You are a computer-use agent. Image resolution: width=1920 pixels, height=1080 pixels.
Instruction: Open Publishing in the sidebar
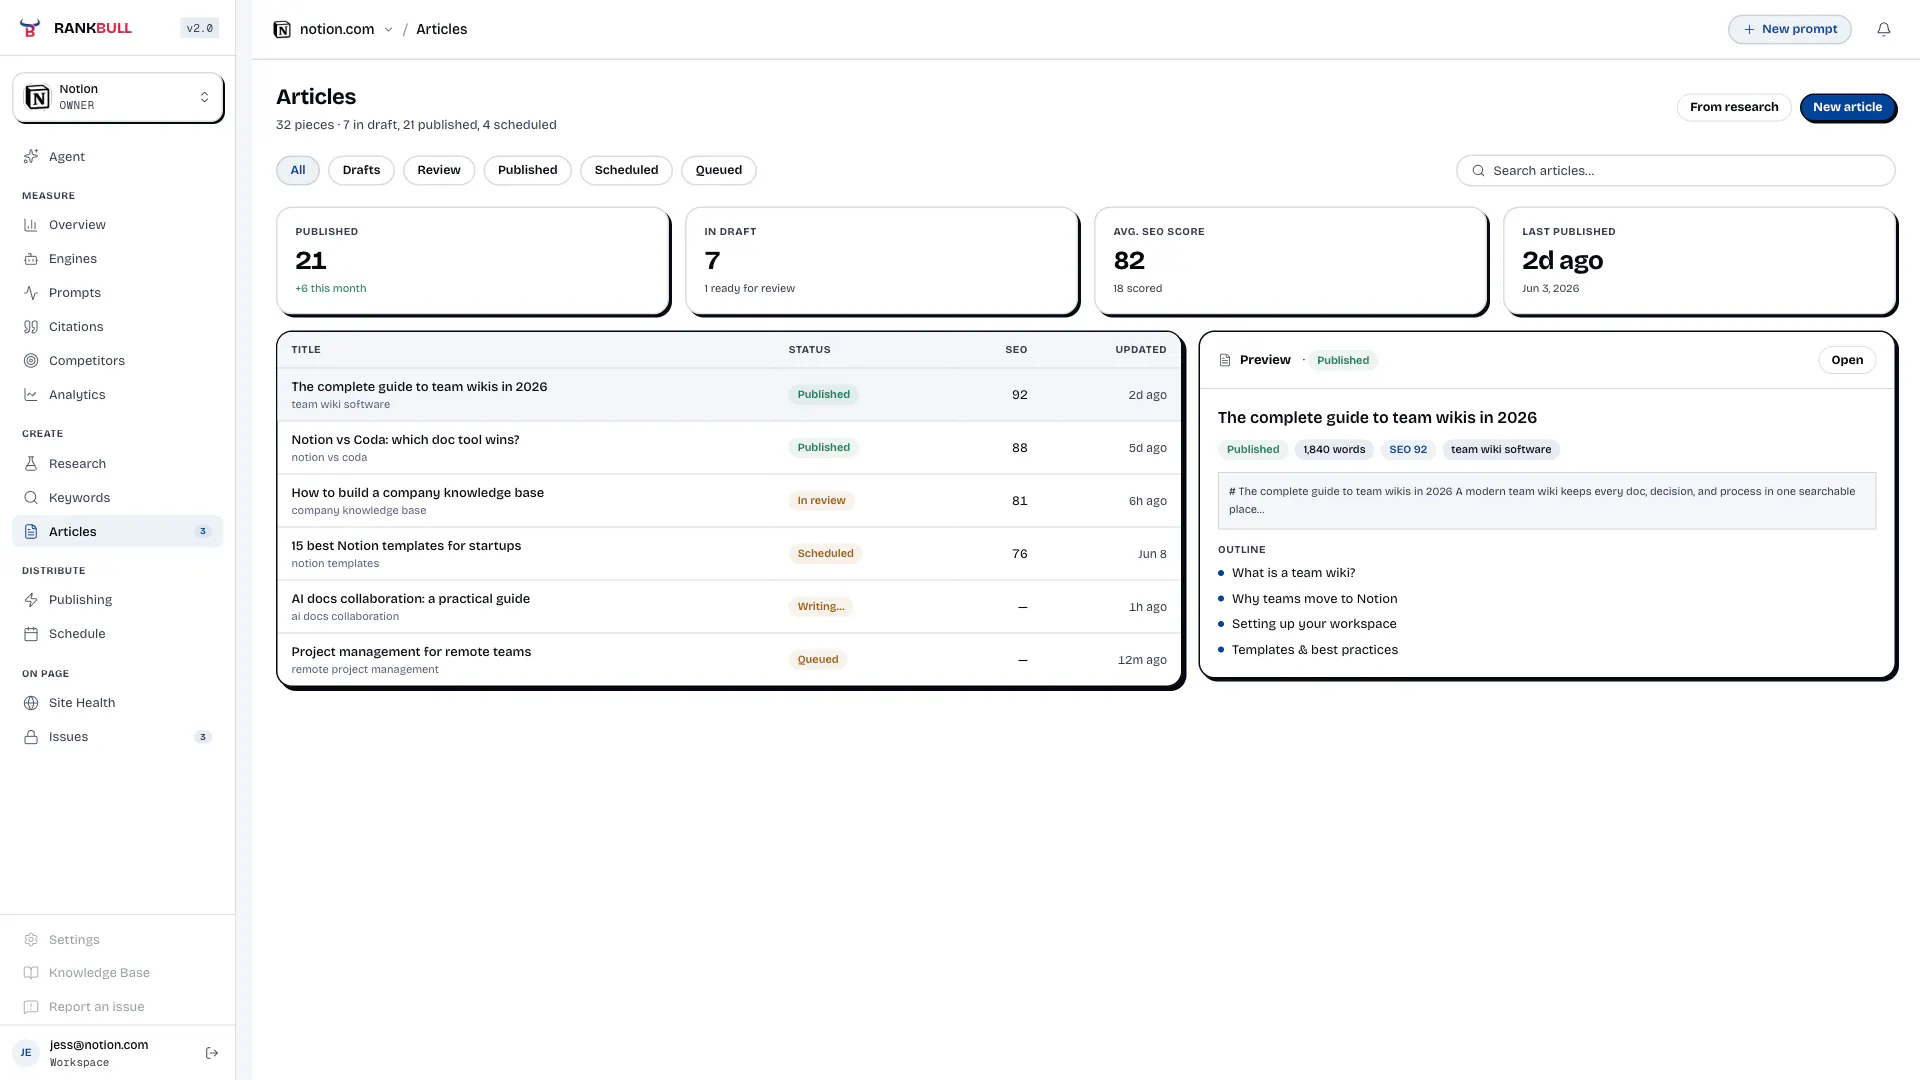coord(118,600)
